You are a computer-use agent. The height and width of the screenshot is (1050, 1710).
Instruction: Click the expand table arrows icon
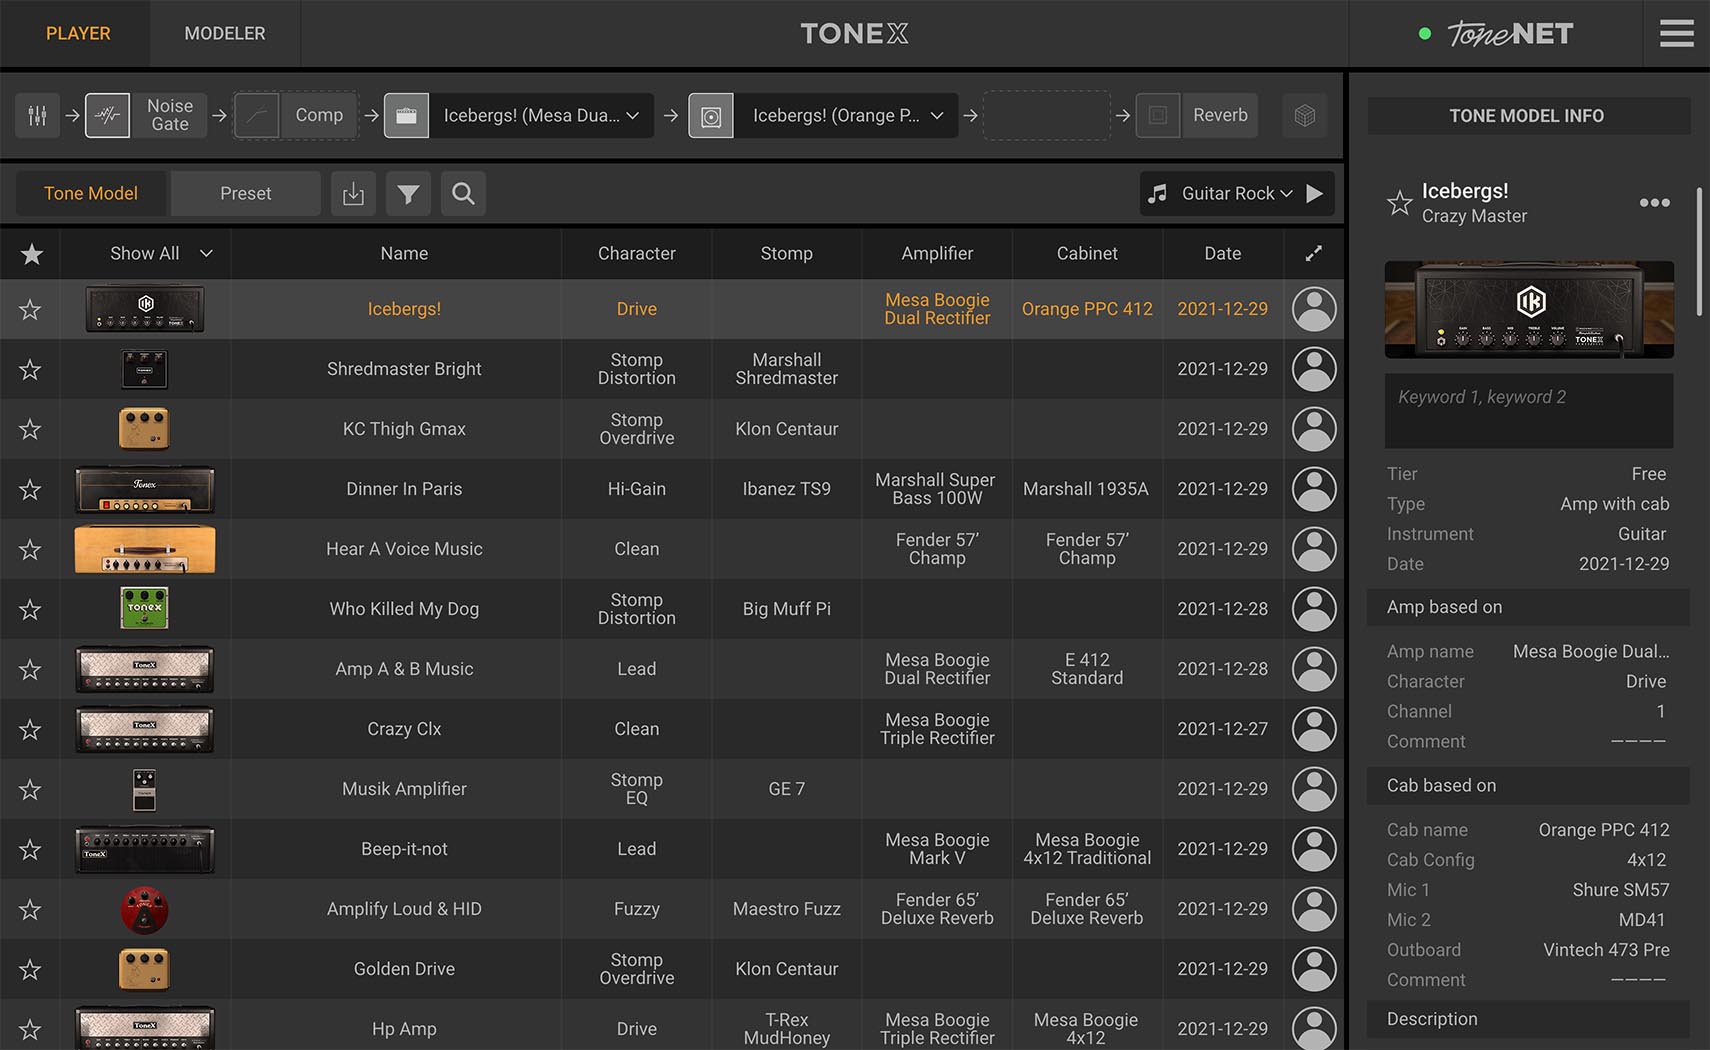(x=1313, y=254)
